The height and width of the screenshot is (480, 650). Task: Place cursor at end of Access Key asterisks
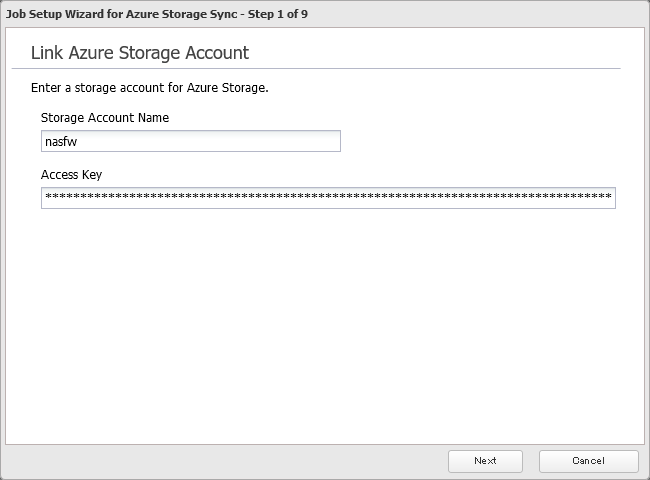[612, 198]
